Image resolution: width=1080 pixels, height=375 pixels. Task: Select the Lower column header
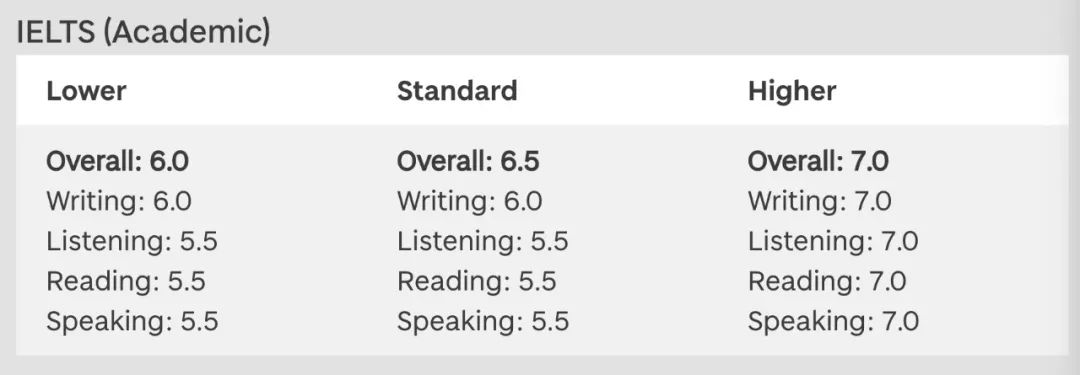86,91
